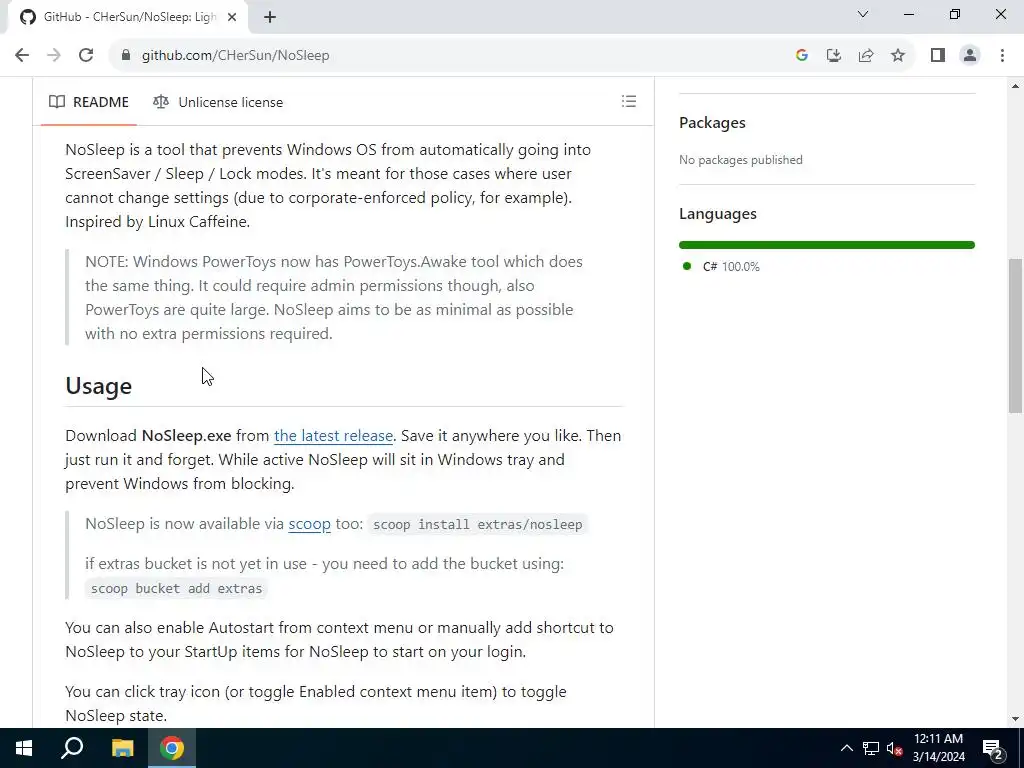Open Chrome three-dot menu
The image size is (1024, 768).
(x=1002, y=55)
